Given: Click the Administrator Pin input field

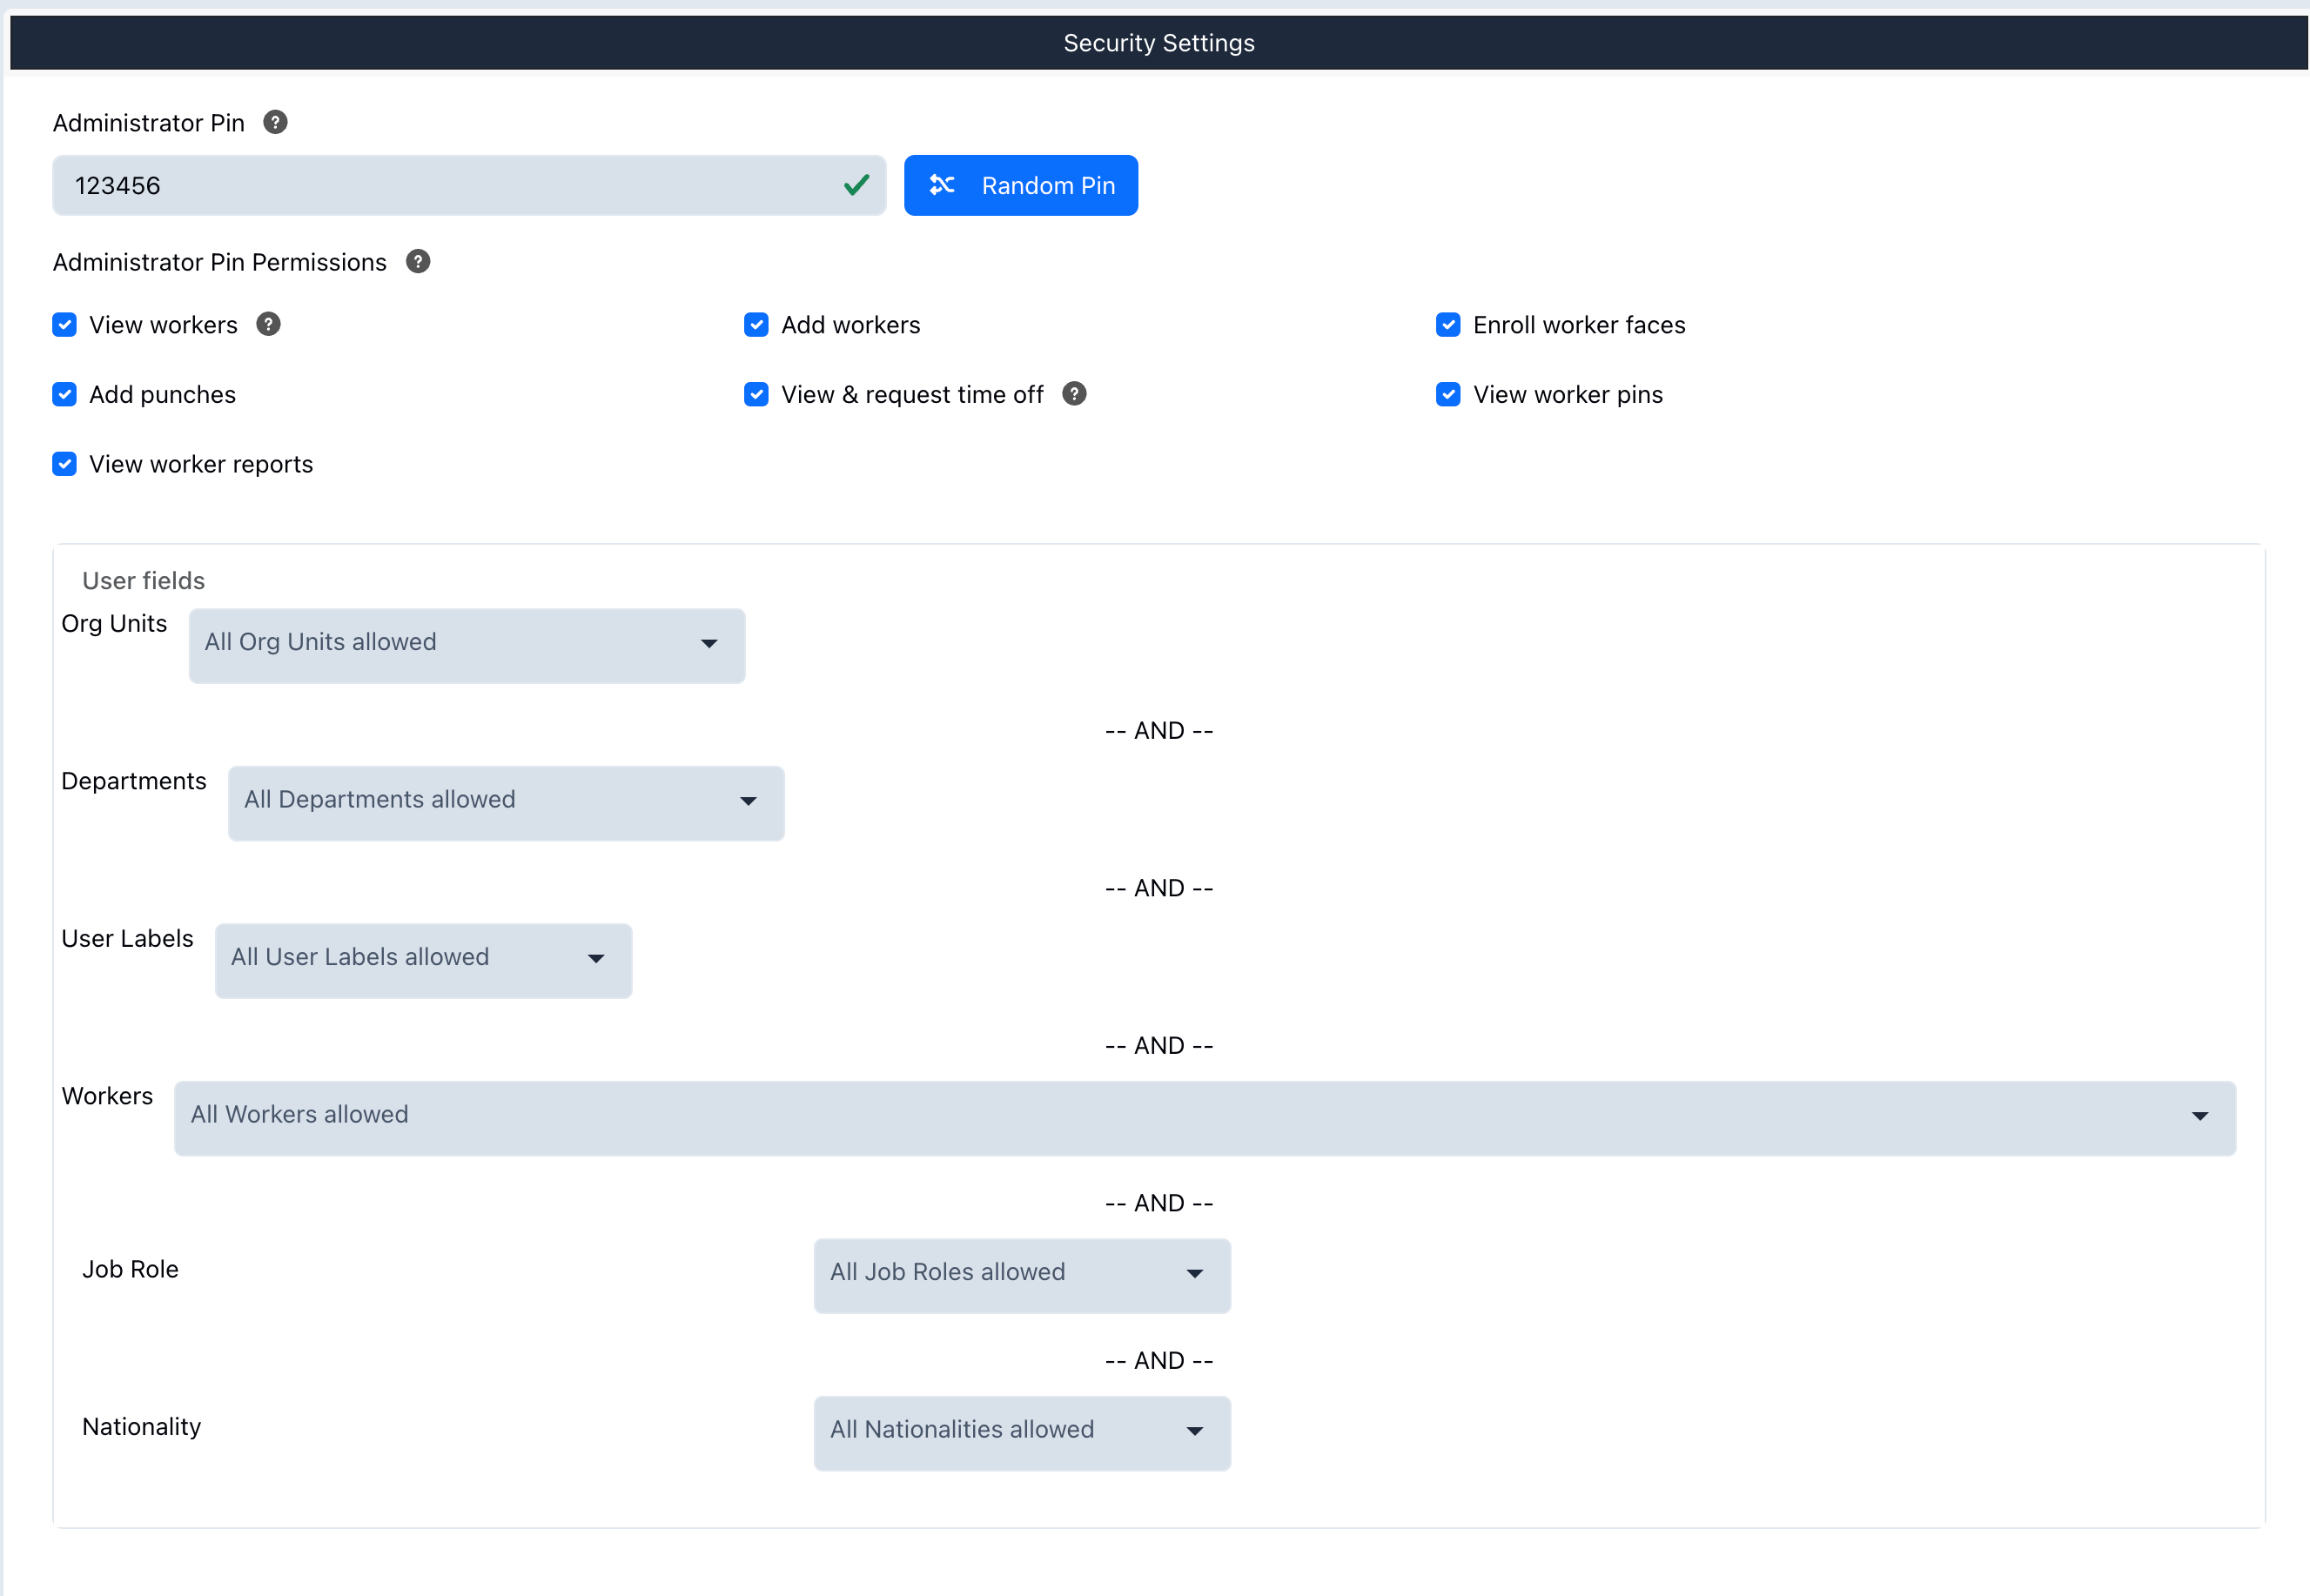Looking at the screenshot, I should (x=469, y=185).
